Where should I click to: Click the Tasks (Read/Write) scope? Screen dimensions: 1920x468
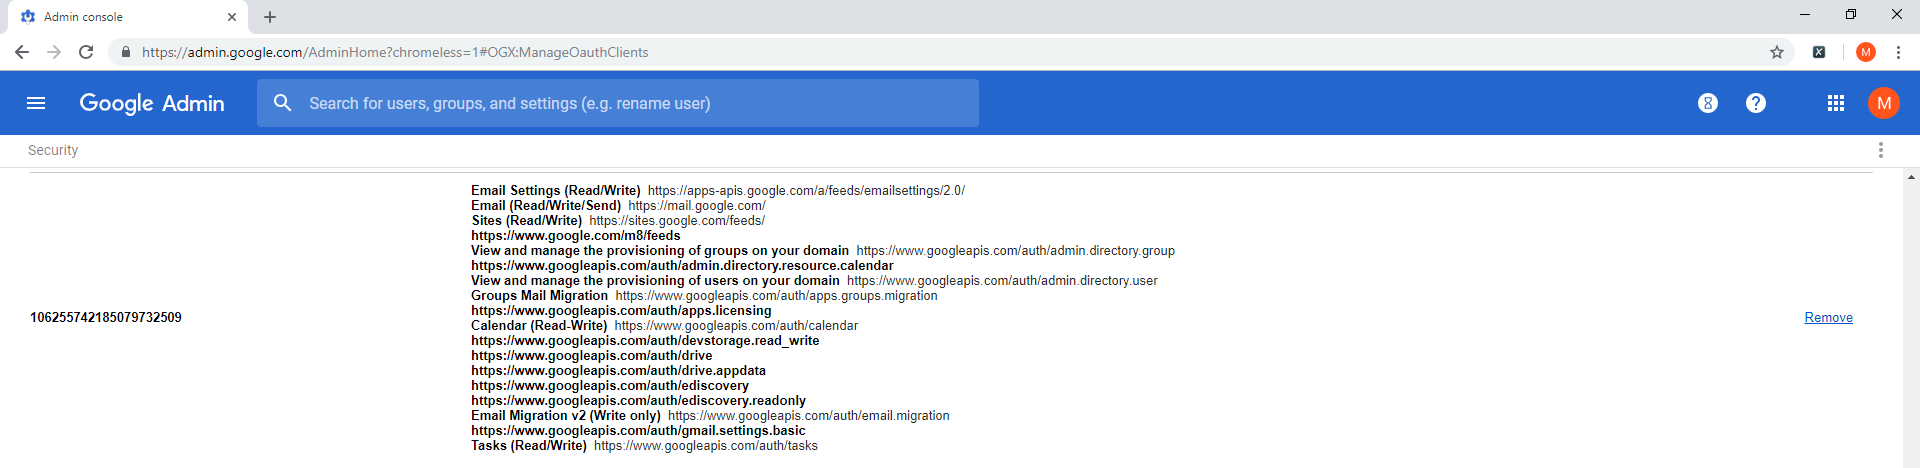(x=529, y=446)
